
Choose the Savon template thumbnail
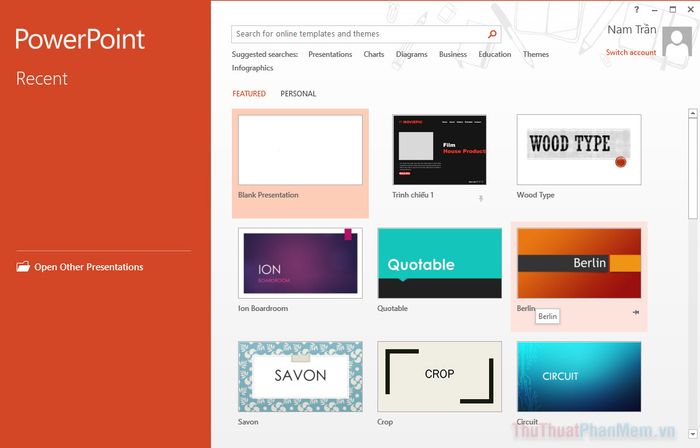pyautogui.click(x=300, y=376)
